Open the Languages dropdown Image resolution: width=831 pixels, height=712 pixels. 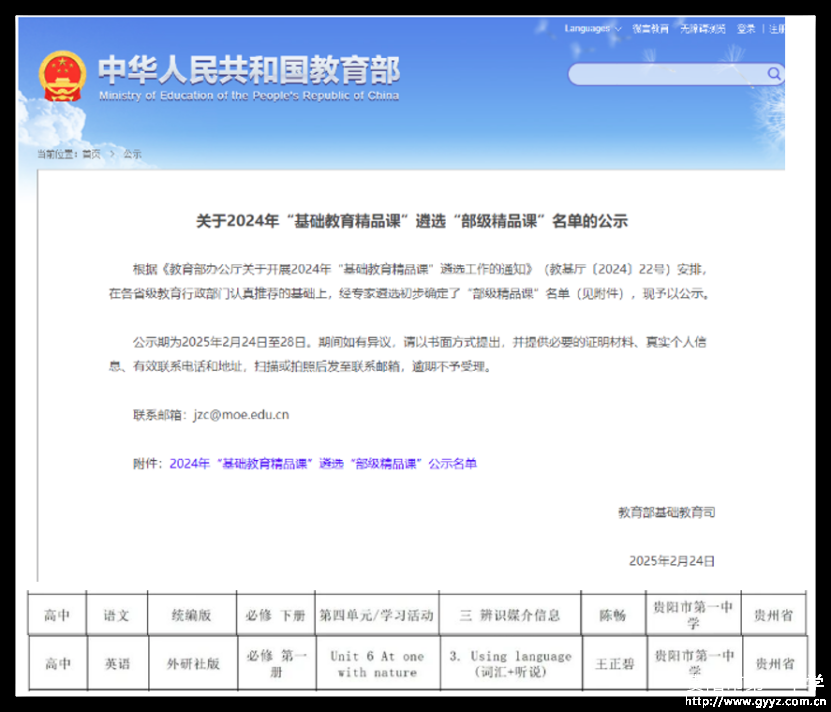[593, 29]
